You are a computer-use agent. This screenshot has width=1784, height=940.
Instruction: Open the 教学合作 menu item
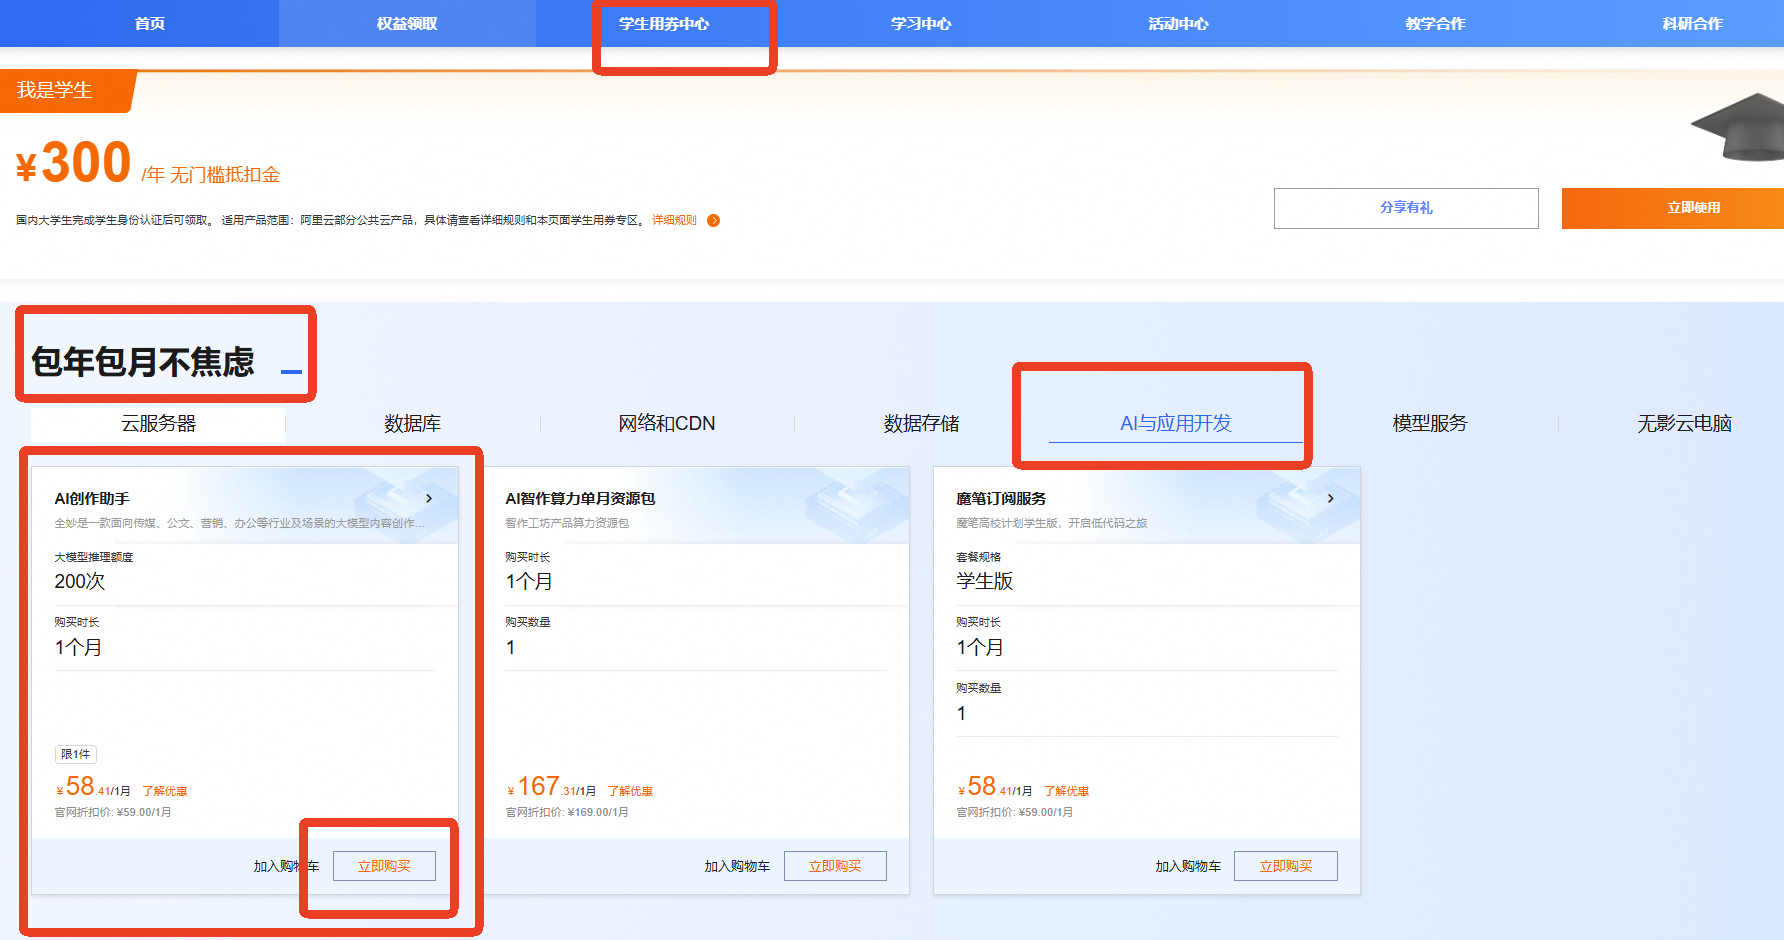1435,23
